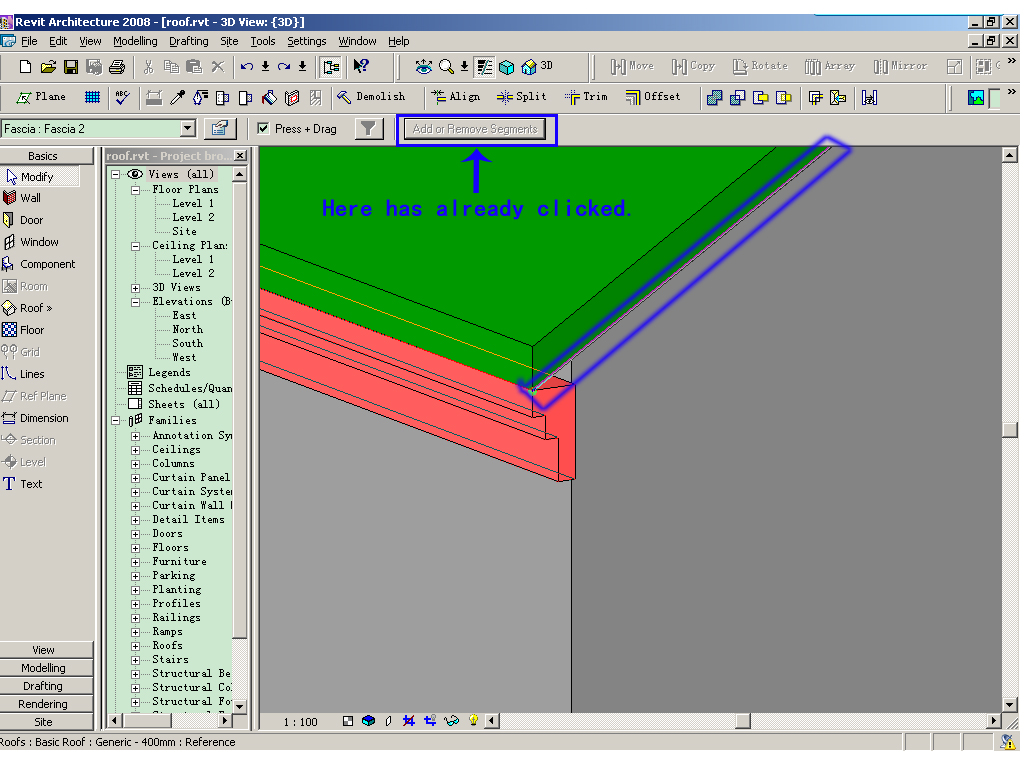Click the filter selection funnel icon

(x=369, y=128)
